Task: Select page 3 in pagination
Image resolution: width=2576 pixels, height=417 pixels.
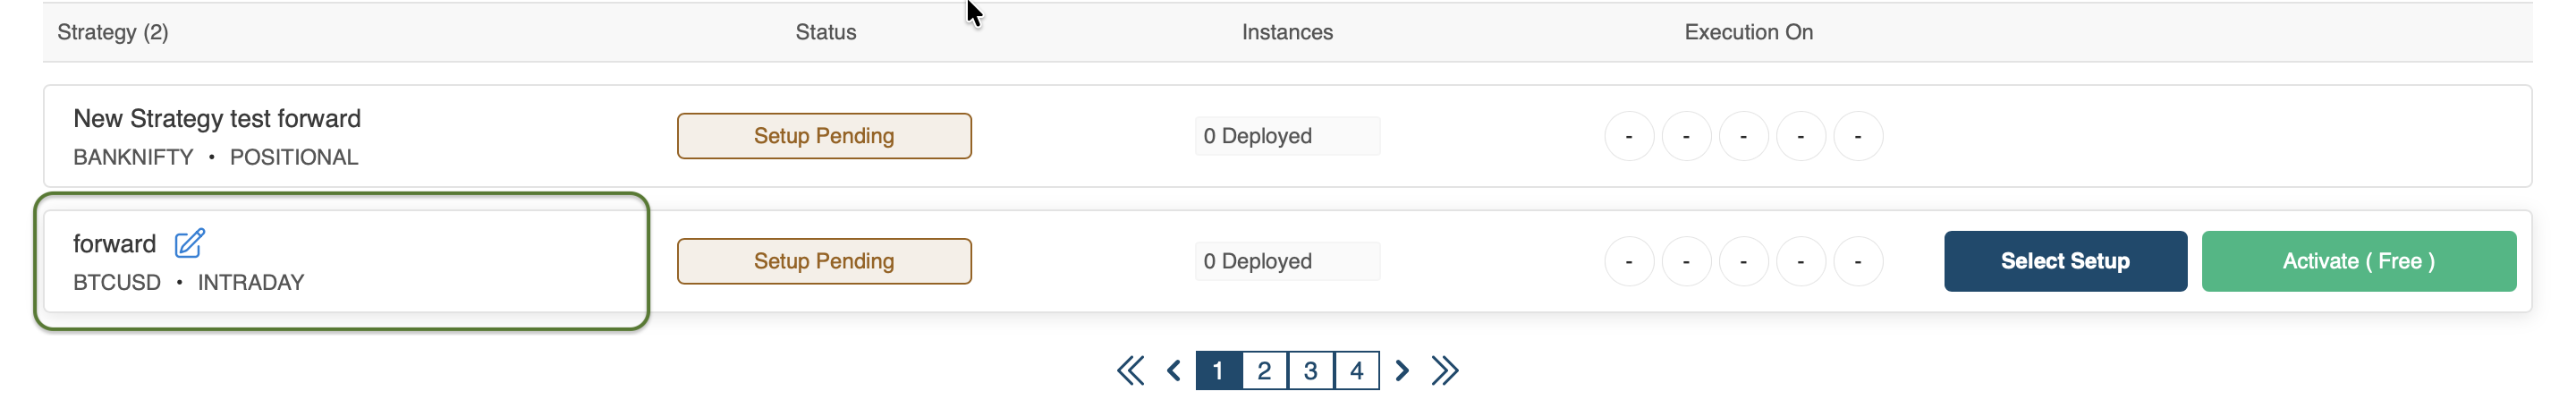Action: [1310, 371]
